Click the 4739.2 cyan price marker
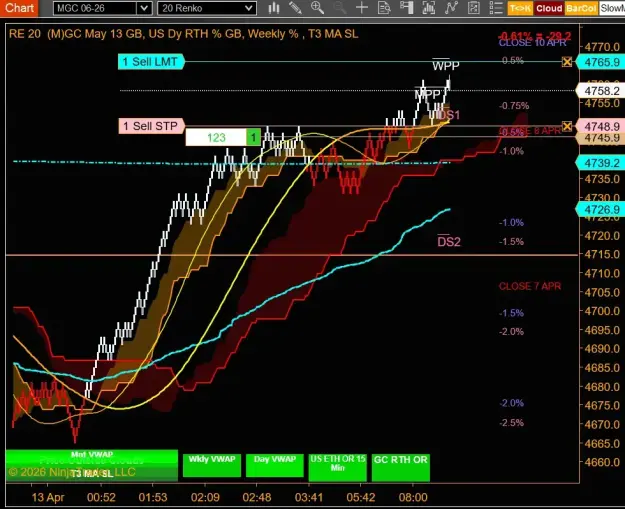The image size is (625, 509). coord(601,163)
